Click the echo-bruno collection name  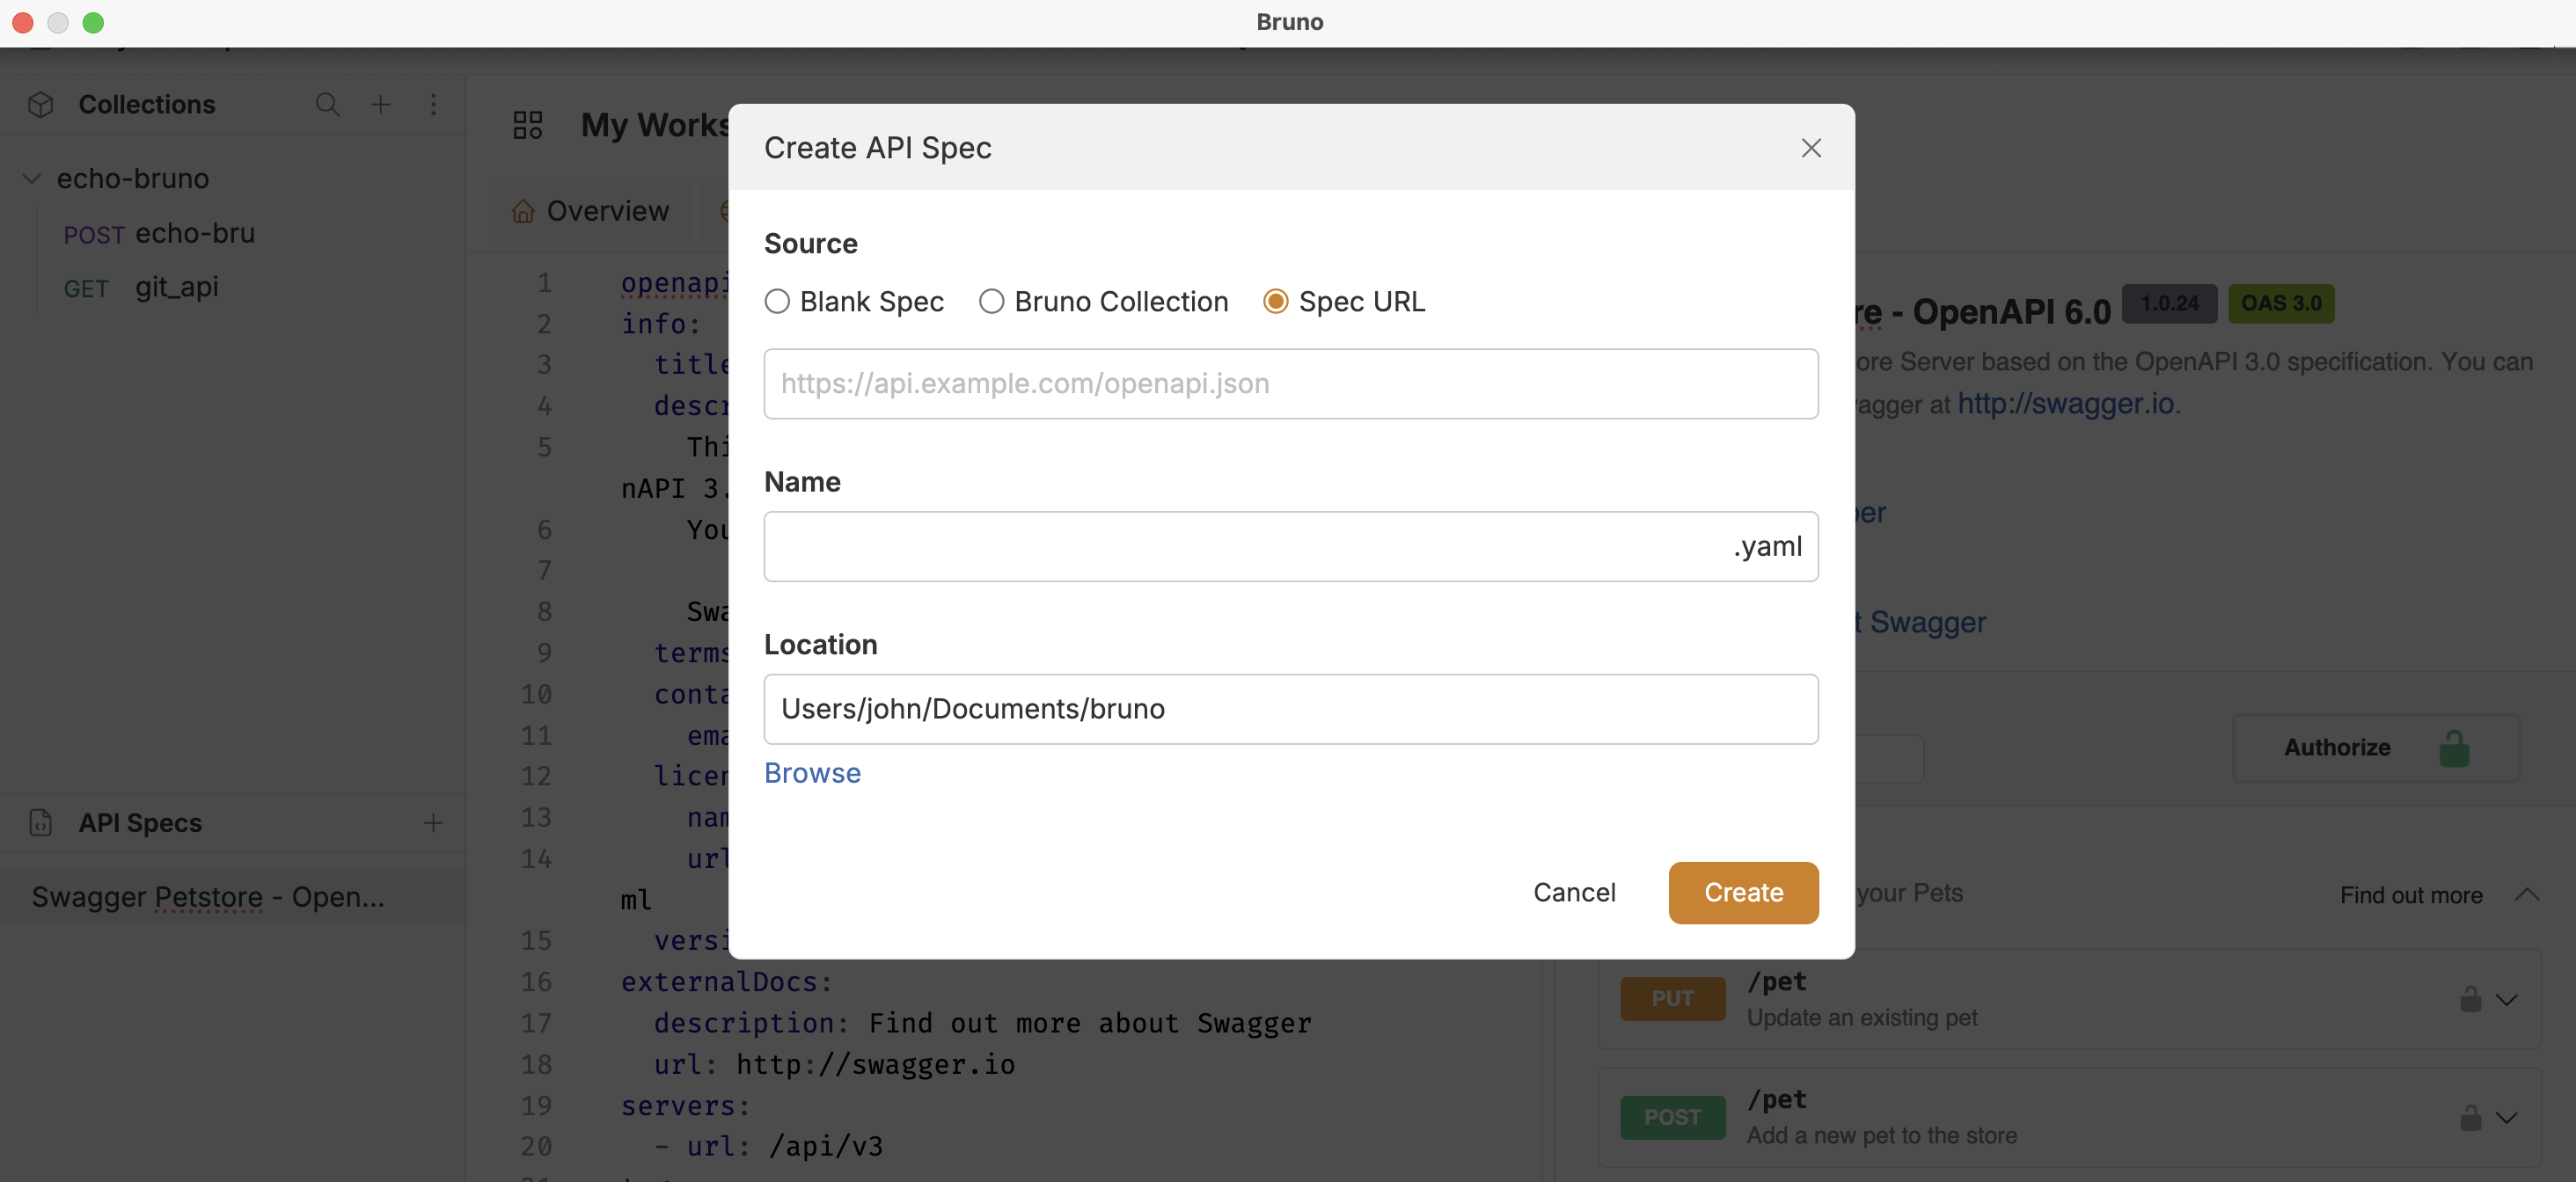(133, 179)
